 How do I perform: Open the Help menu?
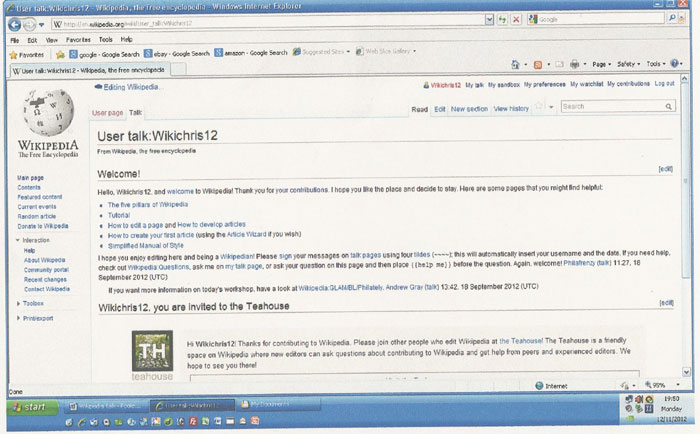point(126,39)
